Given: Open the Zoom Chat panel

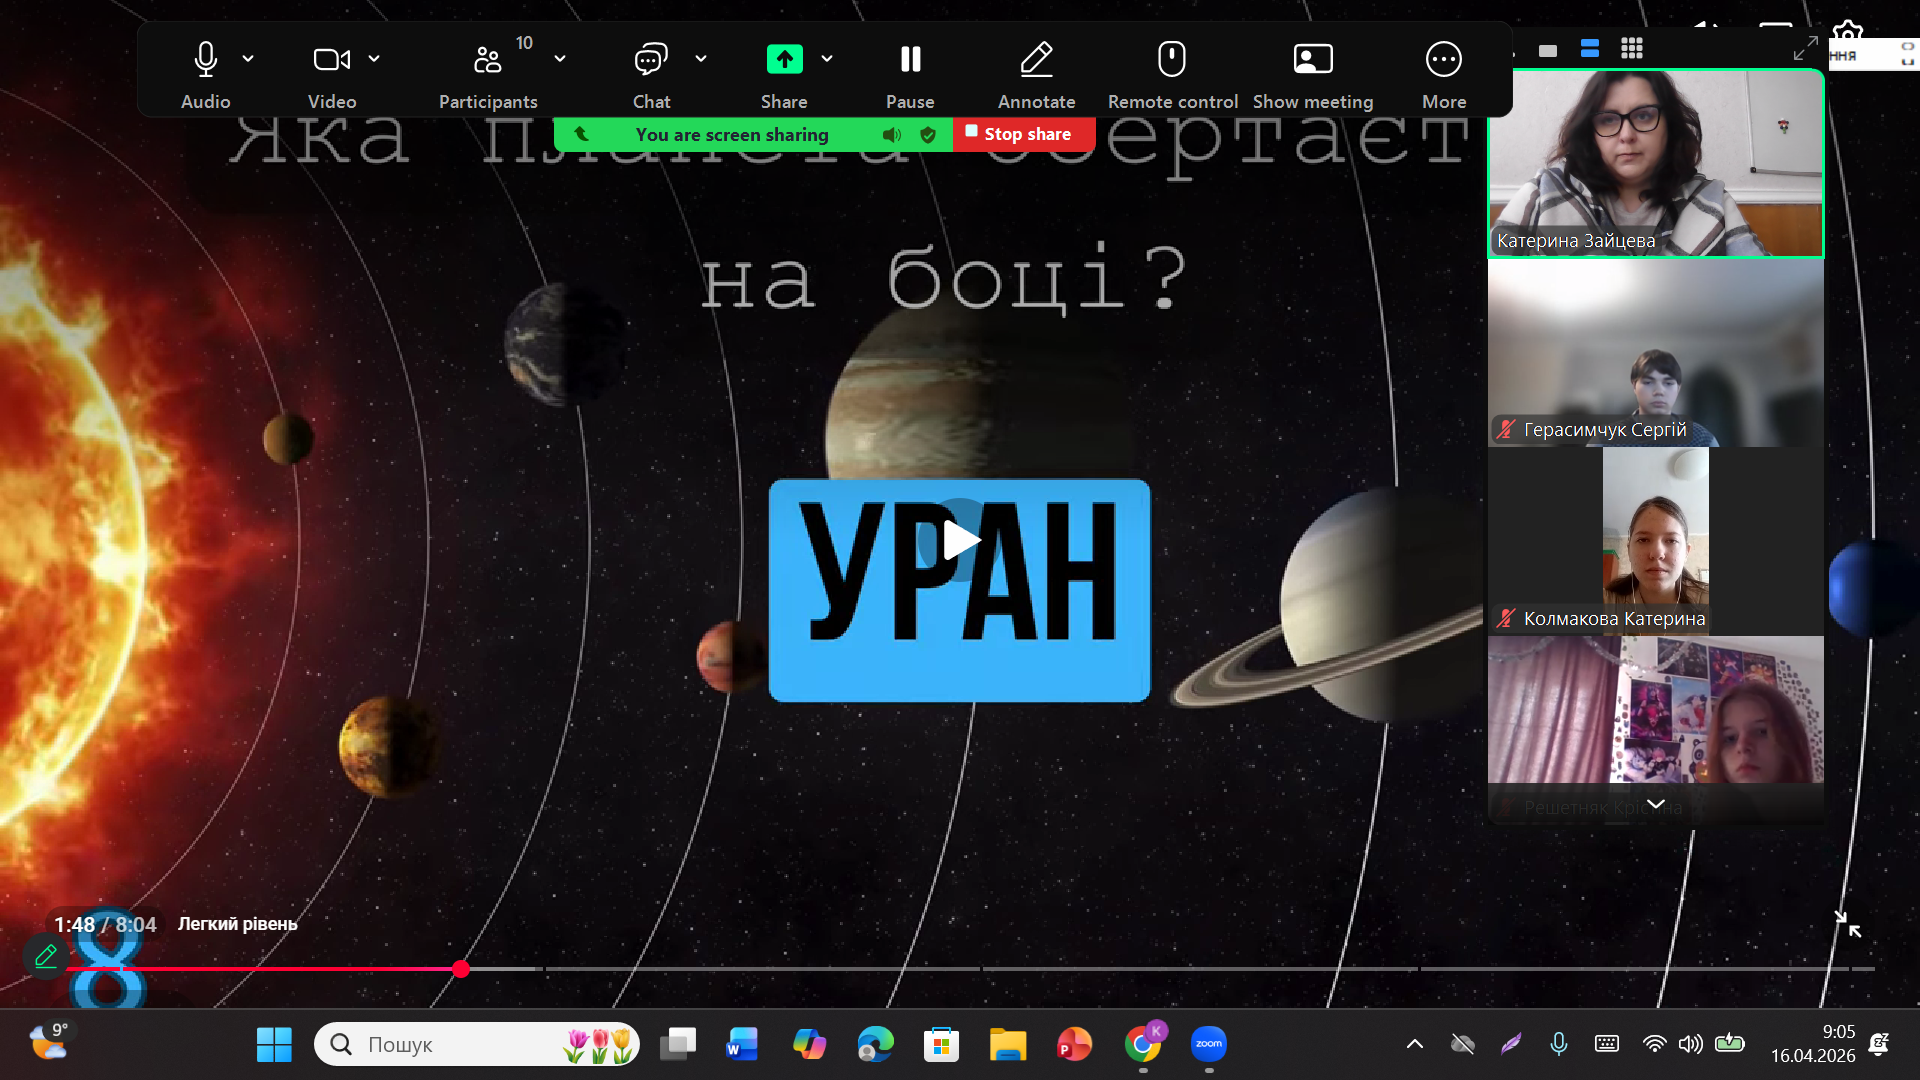Looking at the screenshot, I should 651,60.
